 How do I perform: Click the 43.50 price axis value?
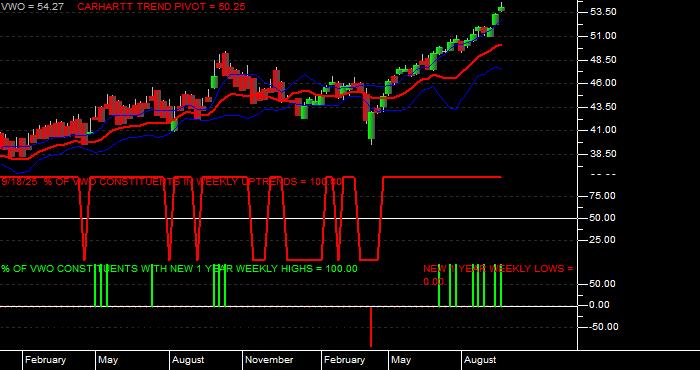604,106
